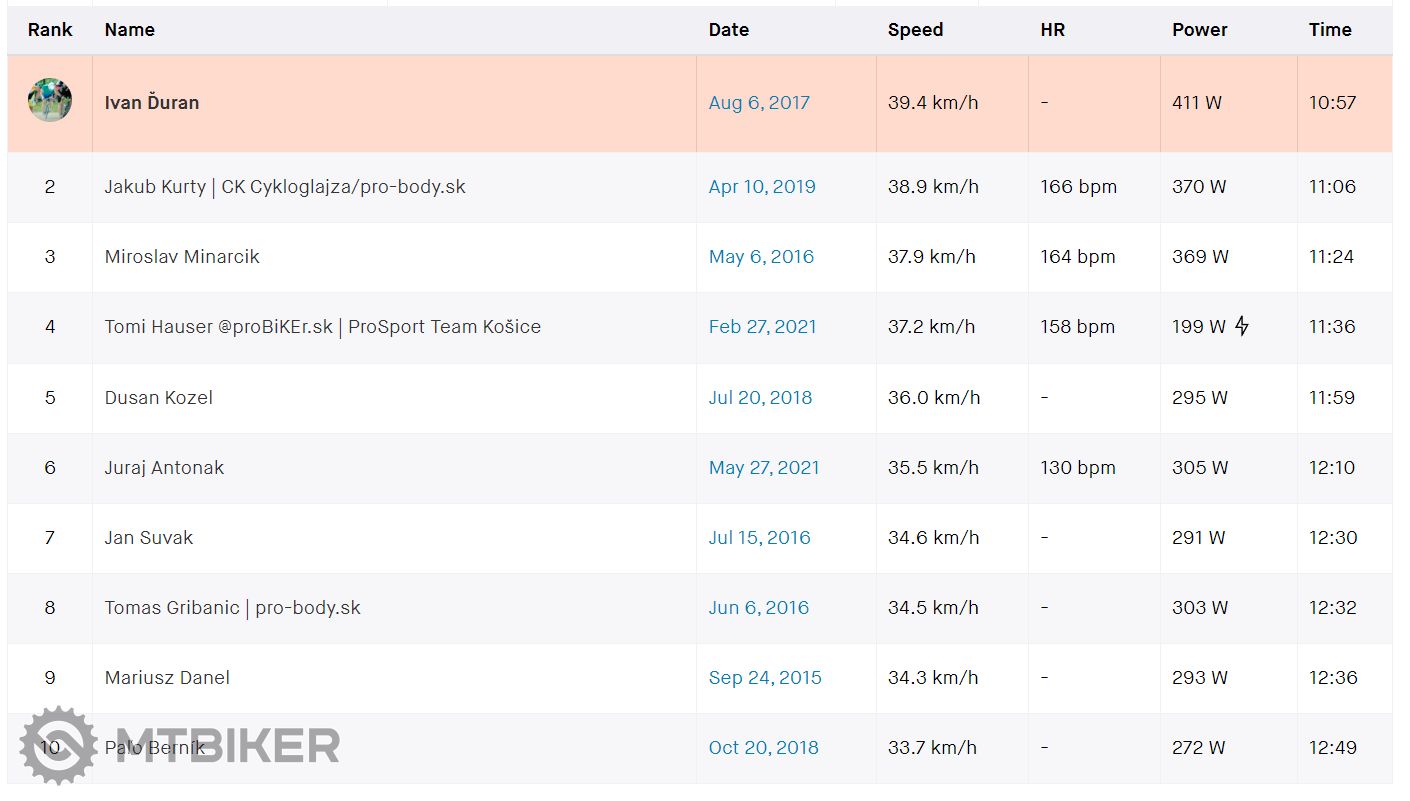Open the Sep 24, 2015 activity link
This screenshot has height=801, width=1410.
coord(765,678)
